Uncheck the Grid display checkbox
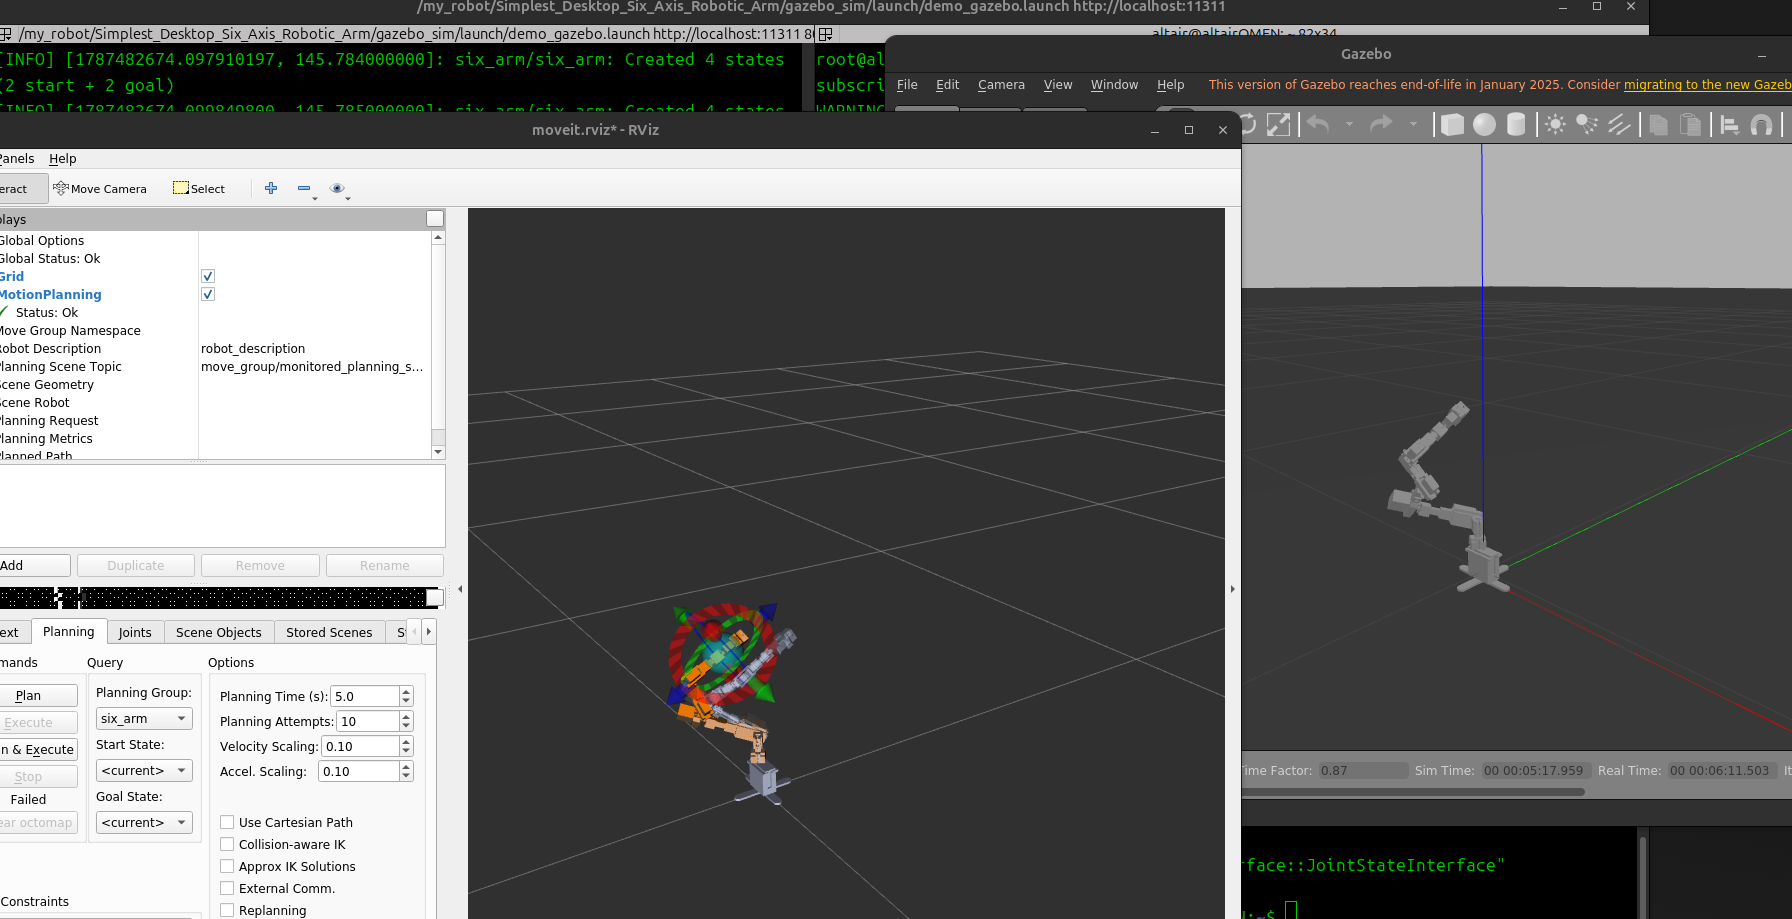 click(208, 276)
